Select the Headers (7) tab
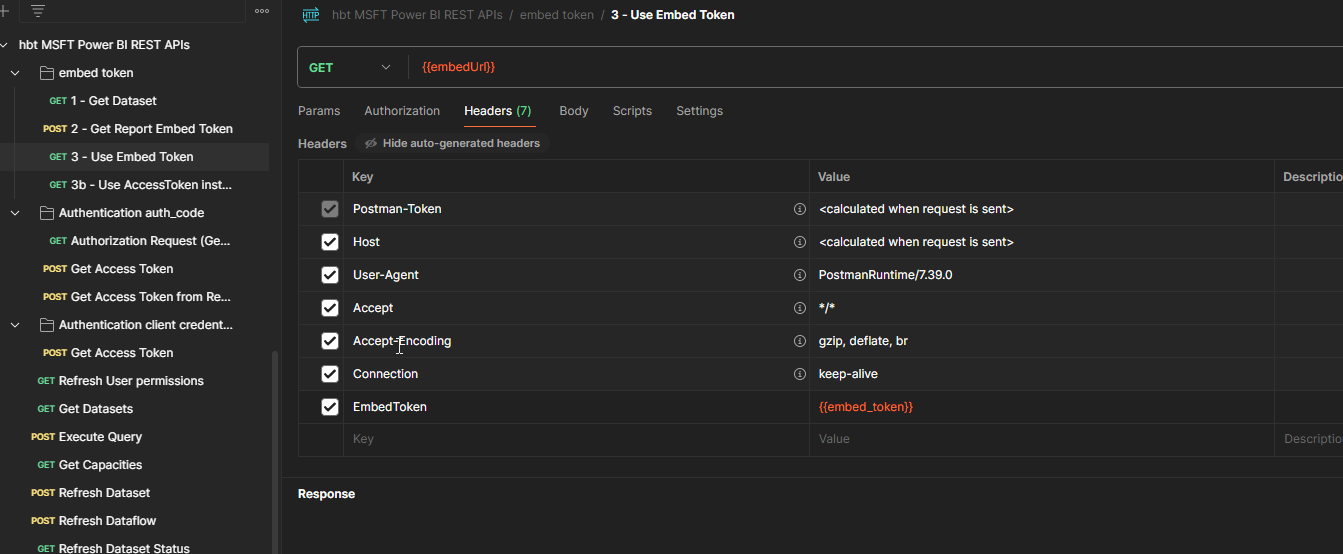The width and height of the screenshot is (1343, 554). (x=498, y=111)
